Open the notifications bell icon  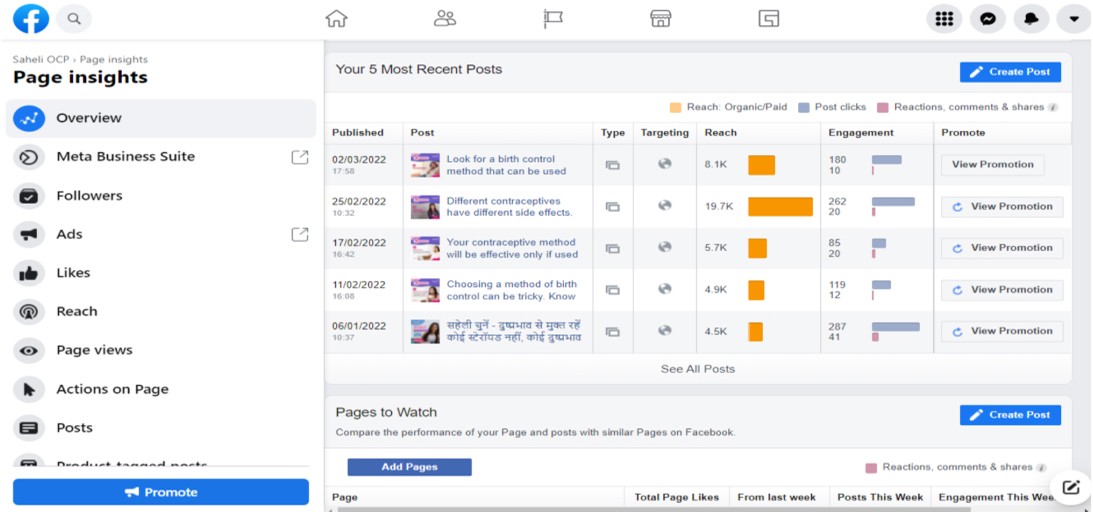click(1031, 19)
